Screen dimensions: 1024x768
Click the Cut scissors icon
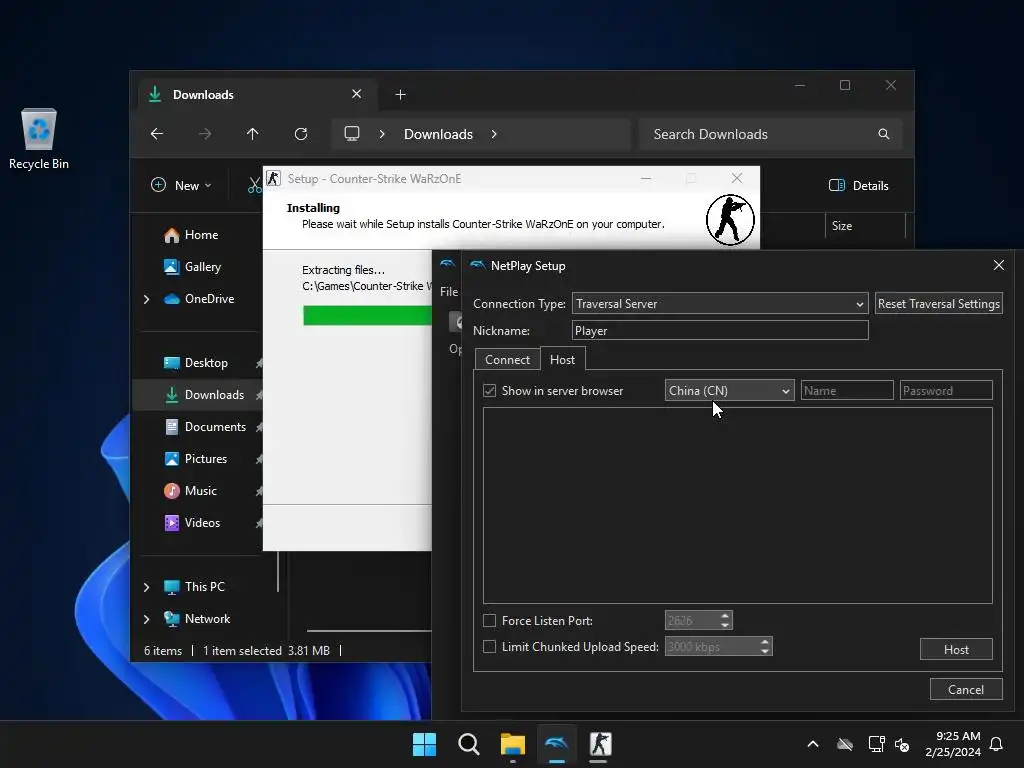coord(254,185)
